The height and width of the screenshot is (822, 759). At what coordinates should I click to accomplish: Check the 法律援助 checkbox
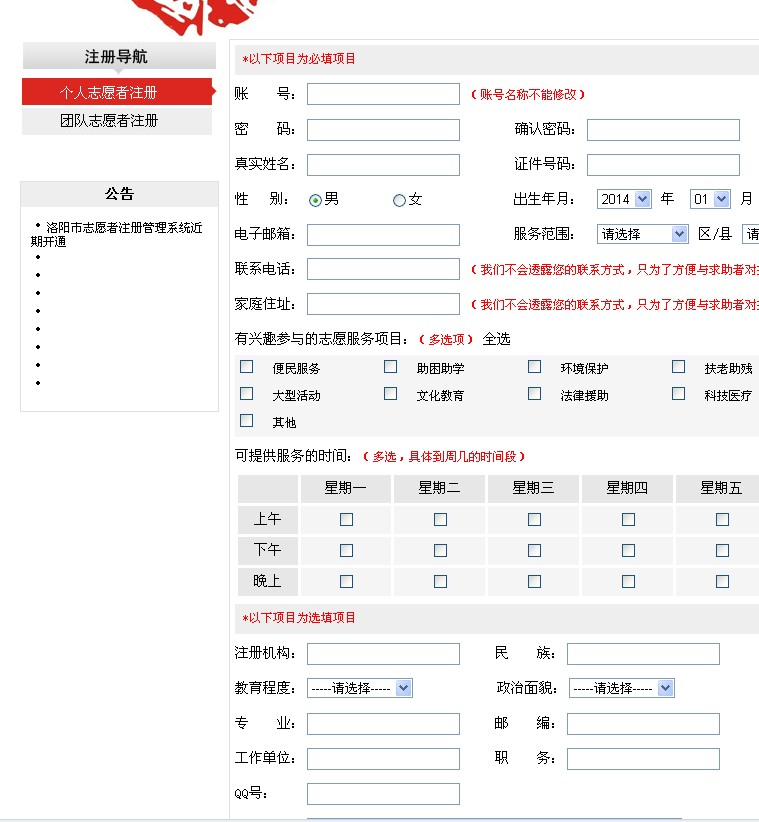click(535, 394)
